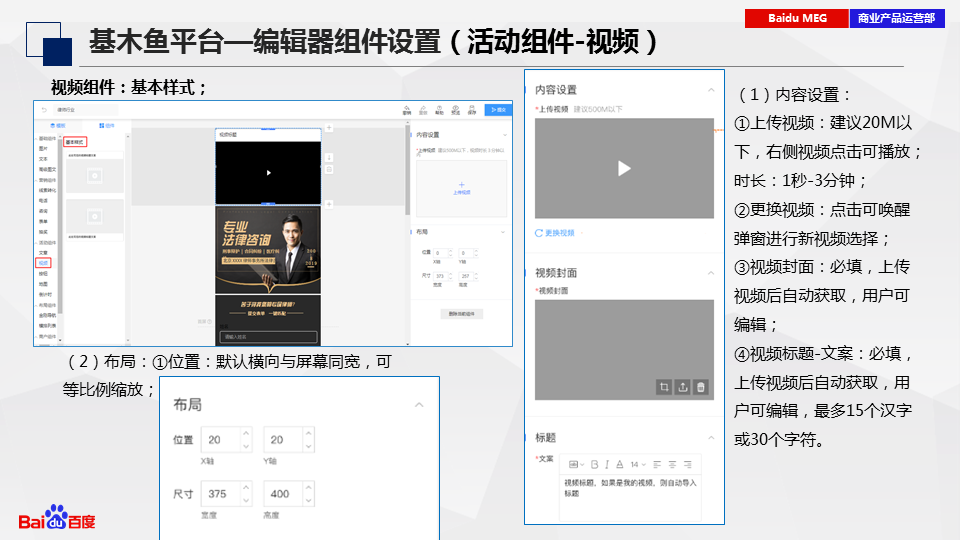Click the crop icon on video cover
960x540 pixels.
[x=664, y=387]
